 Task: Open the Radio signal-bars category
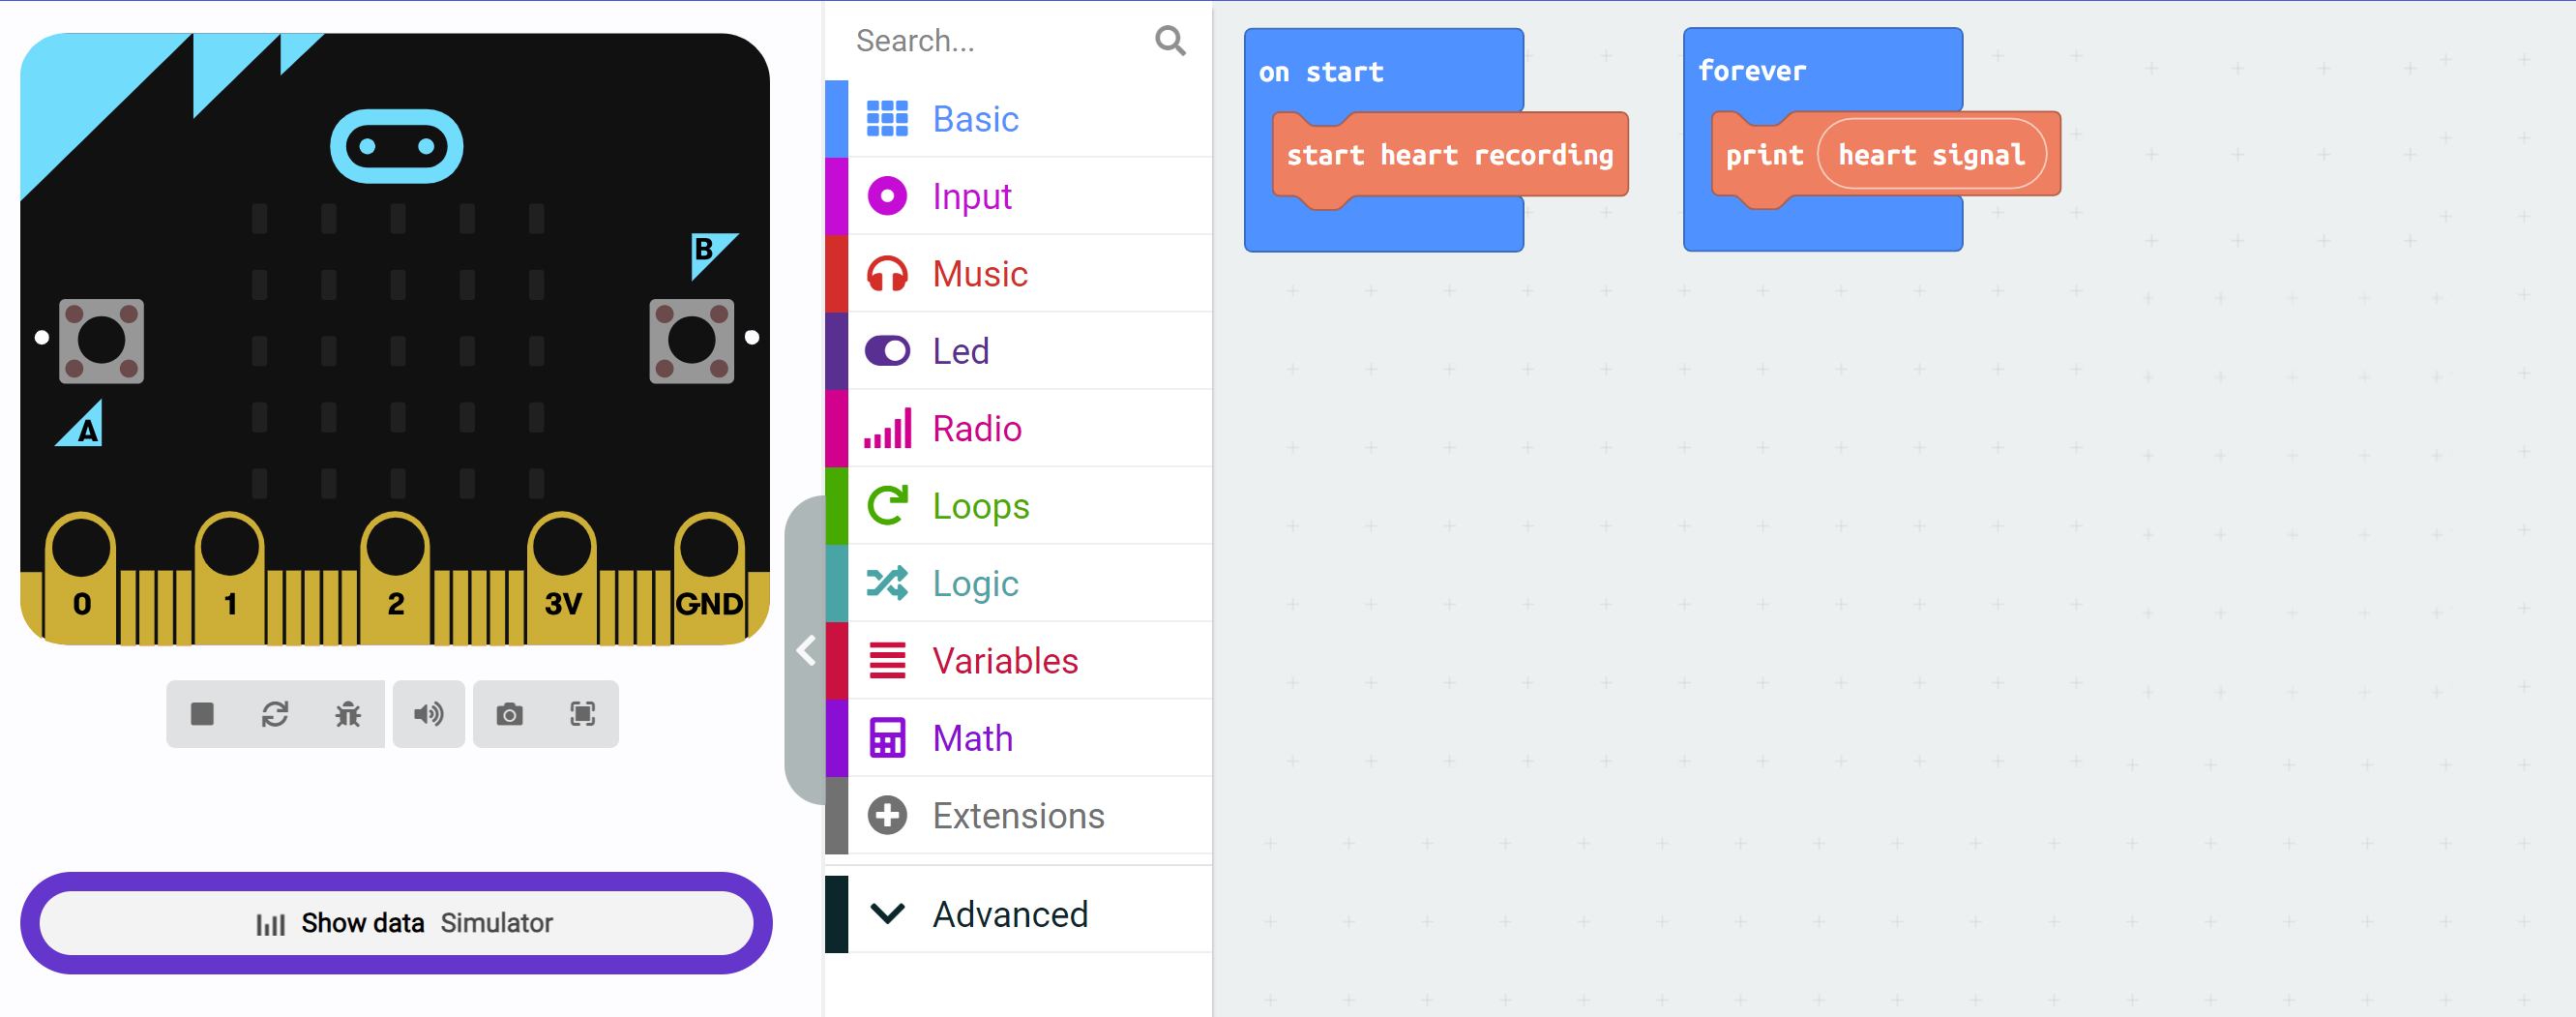[1018, 428]
